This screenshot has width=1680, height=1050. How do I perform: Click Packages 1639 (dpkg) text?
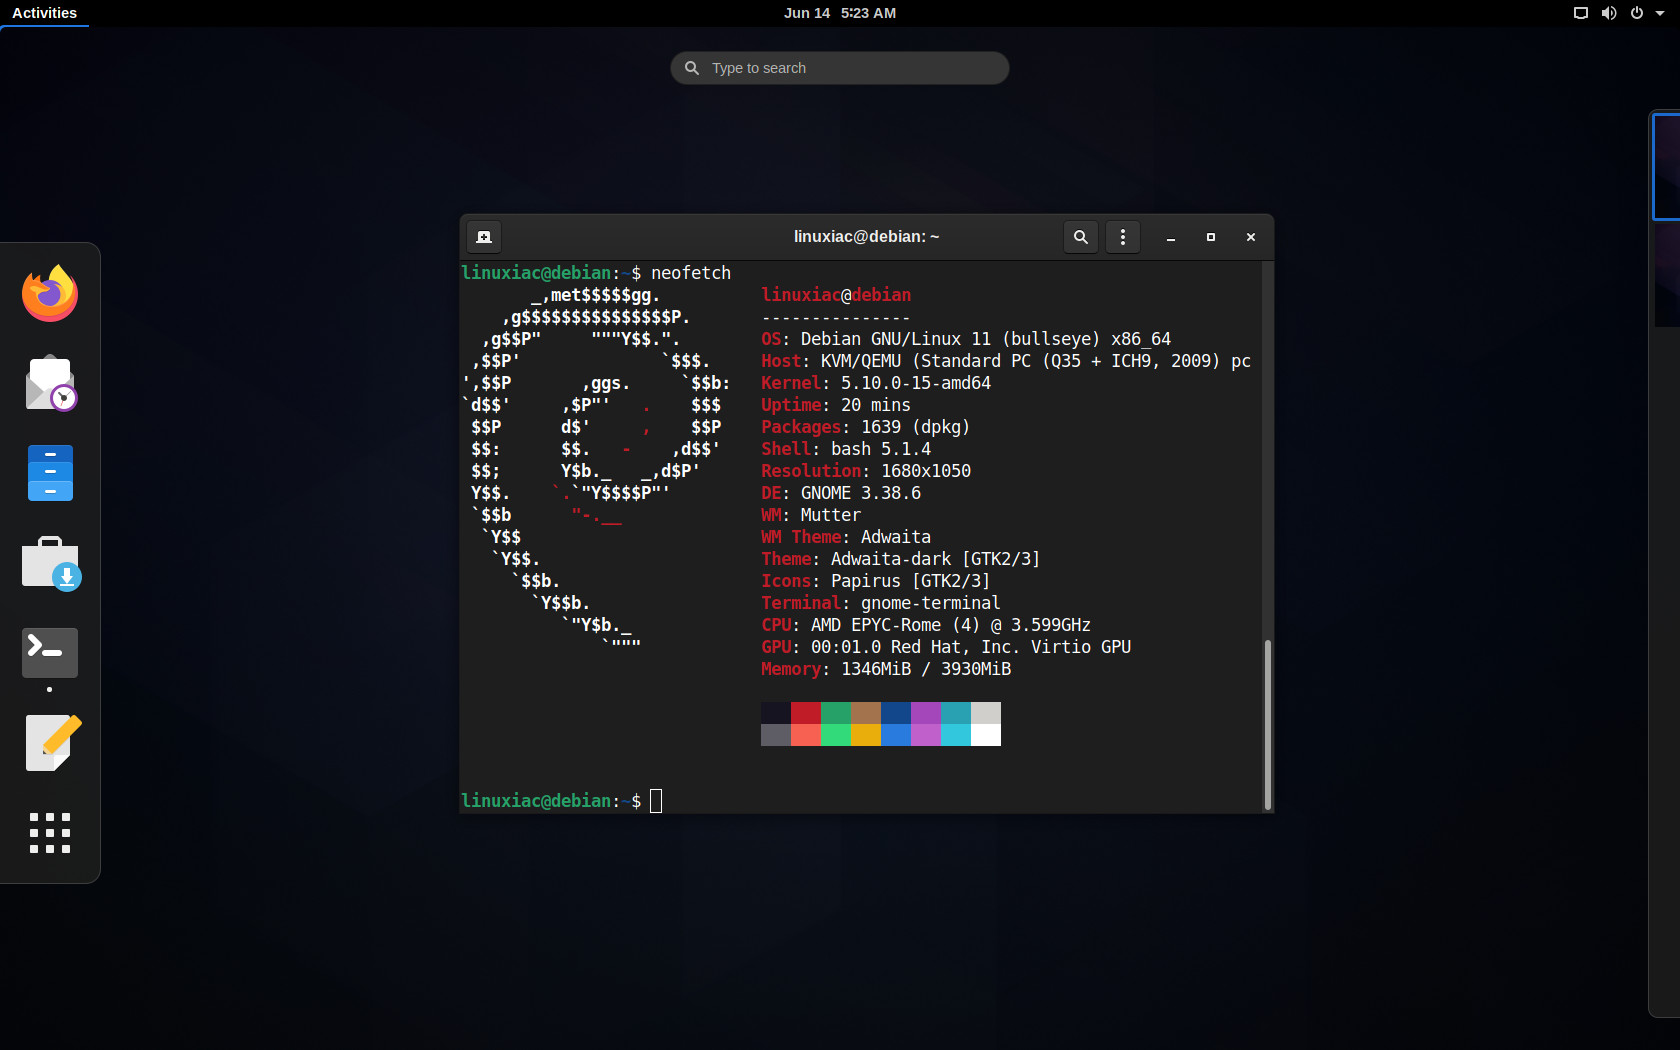click(866, 427)
